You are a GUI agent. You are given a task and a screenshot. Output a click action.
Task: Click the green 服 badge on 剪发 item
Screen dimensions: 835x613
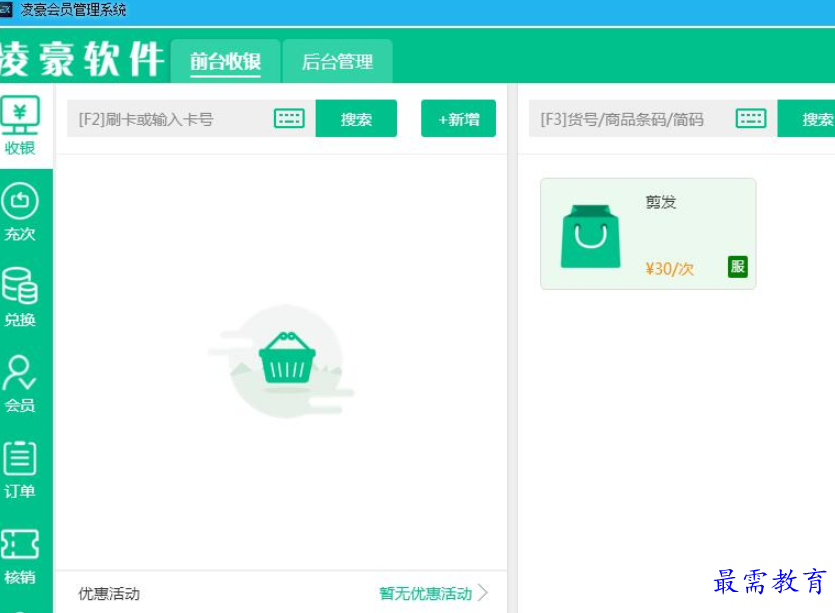point(738,267)
